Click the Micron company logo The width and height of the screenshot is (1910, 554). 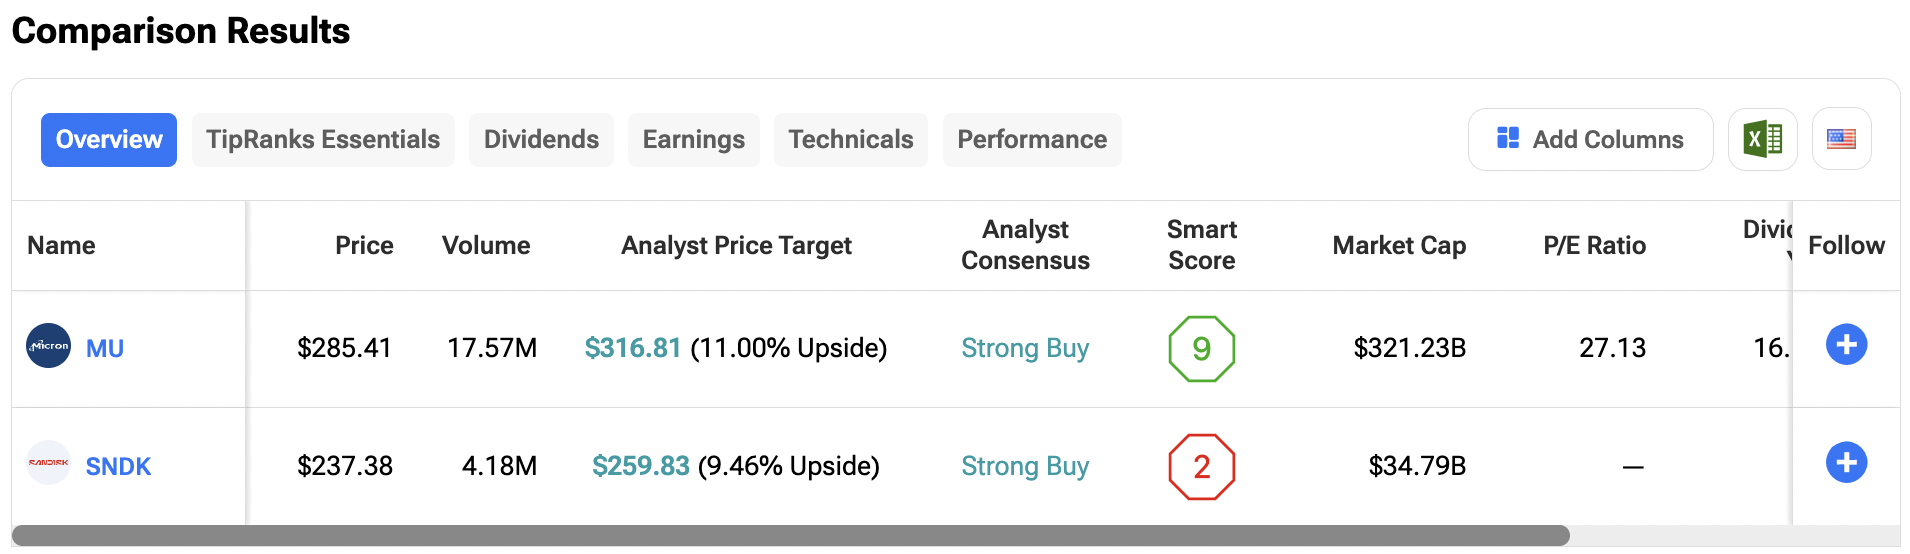[48, 346]
